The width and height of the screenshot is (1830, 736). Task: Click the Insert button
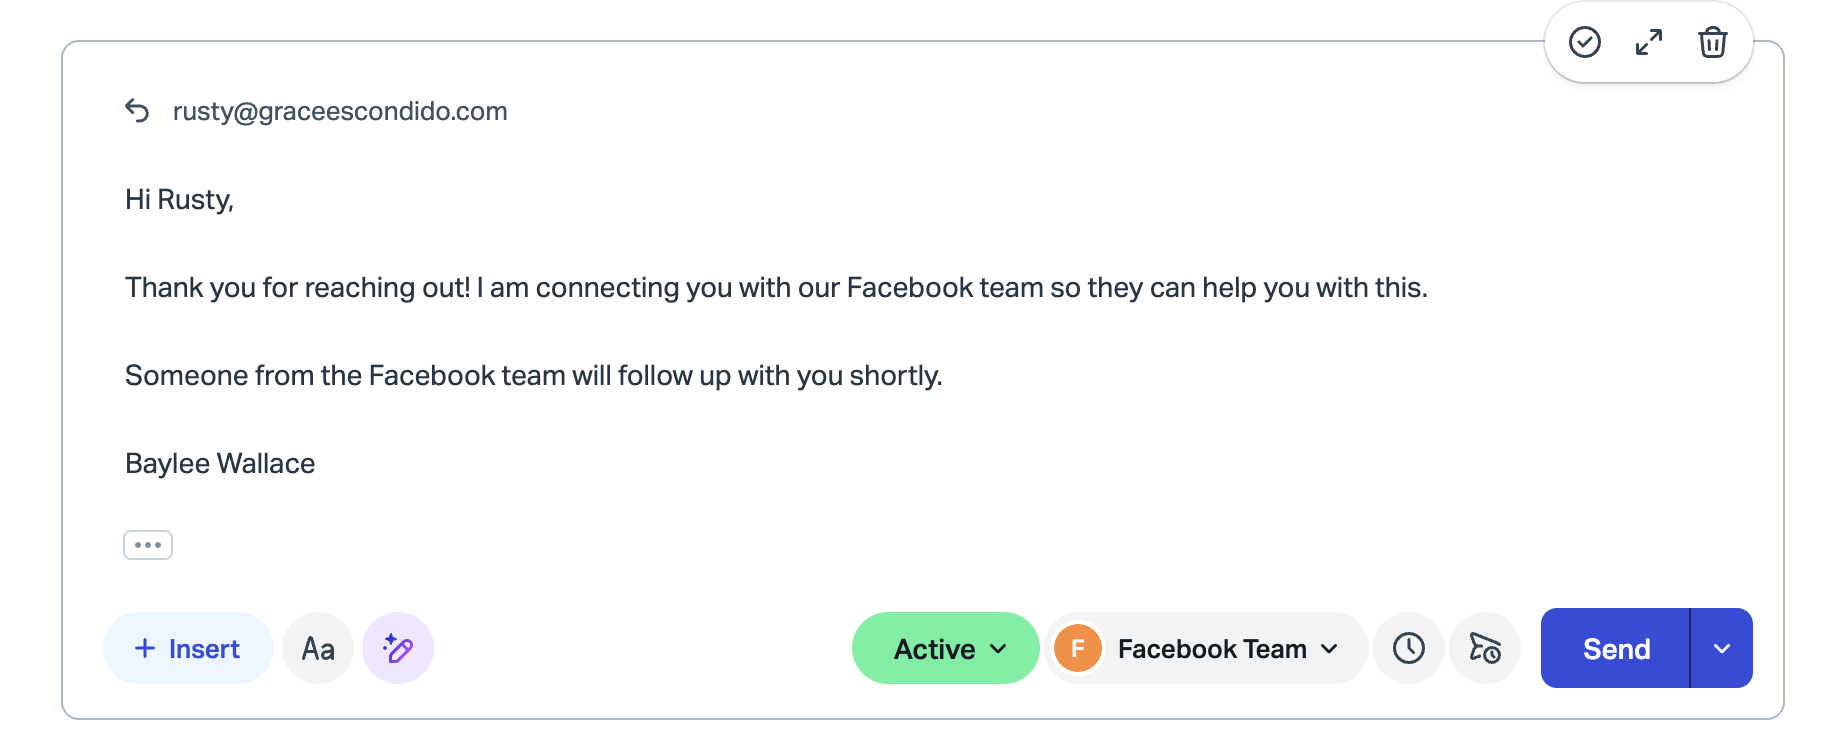(188, 648)
